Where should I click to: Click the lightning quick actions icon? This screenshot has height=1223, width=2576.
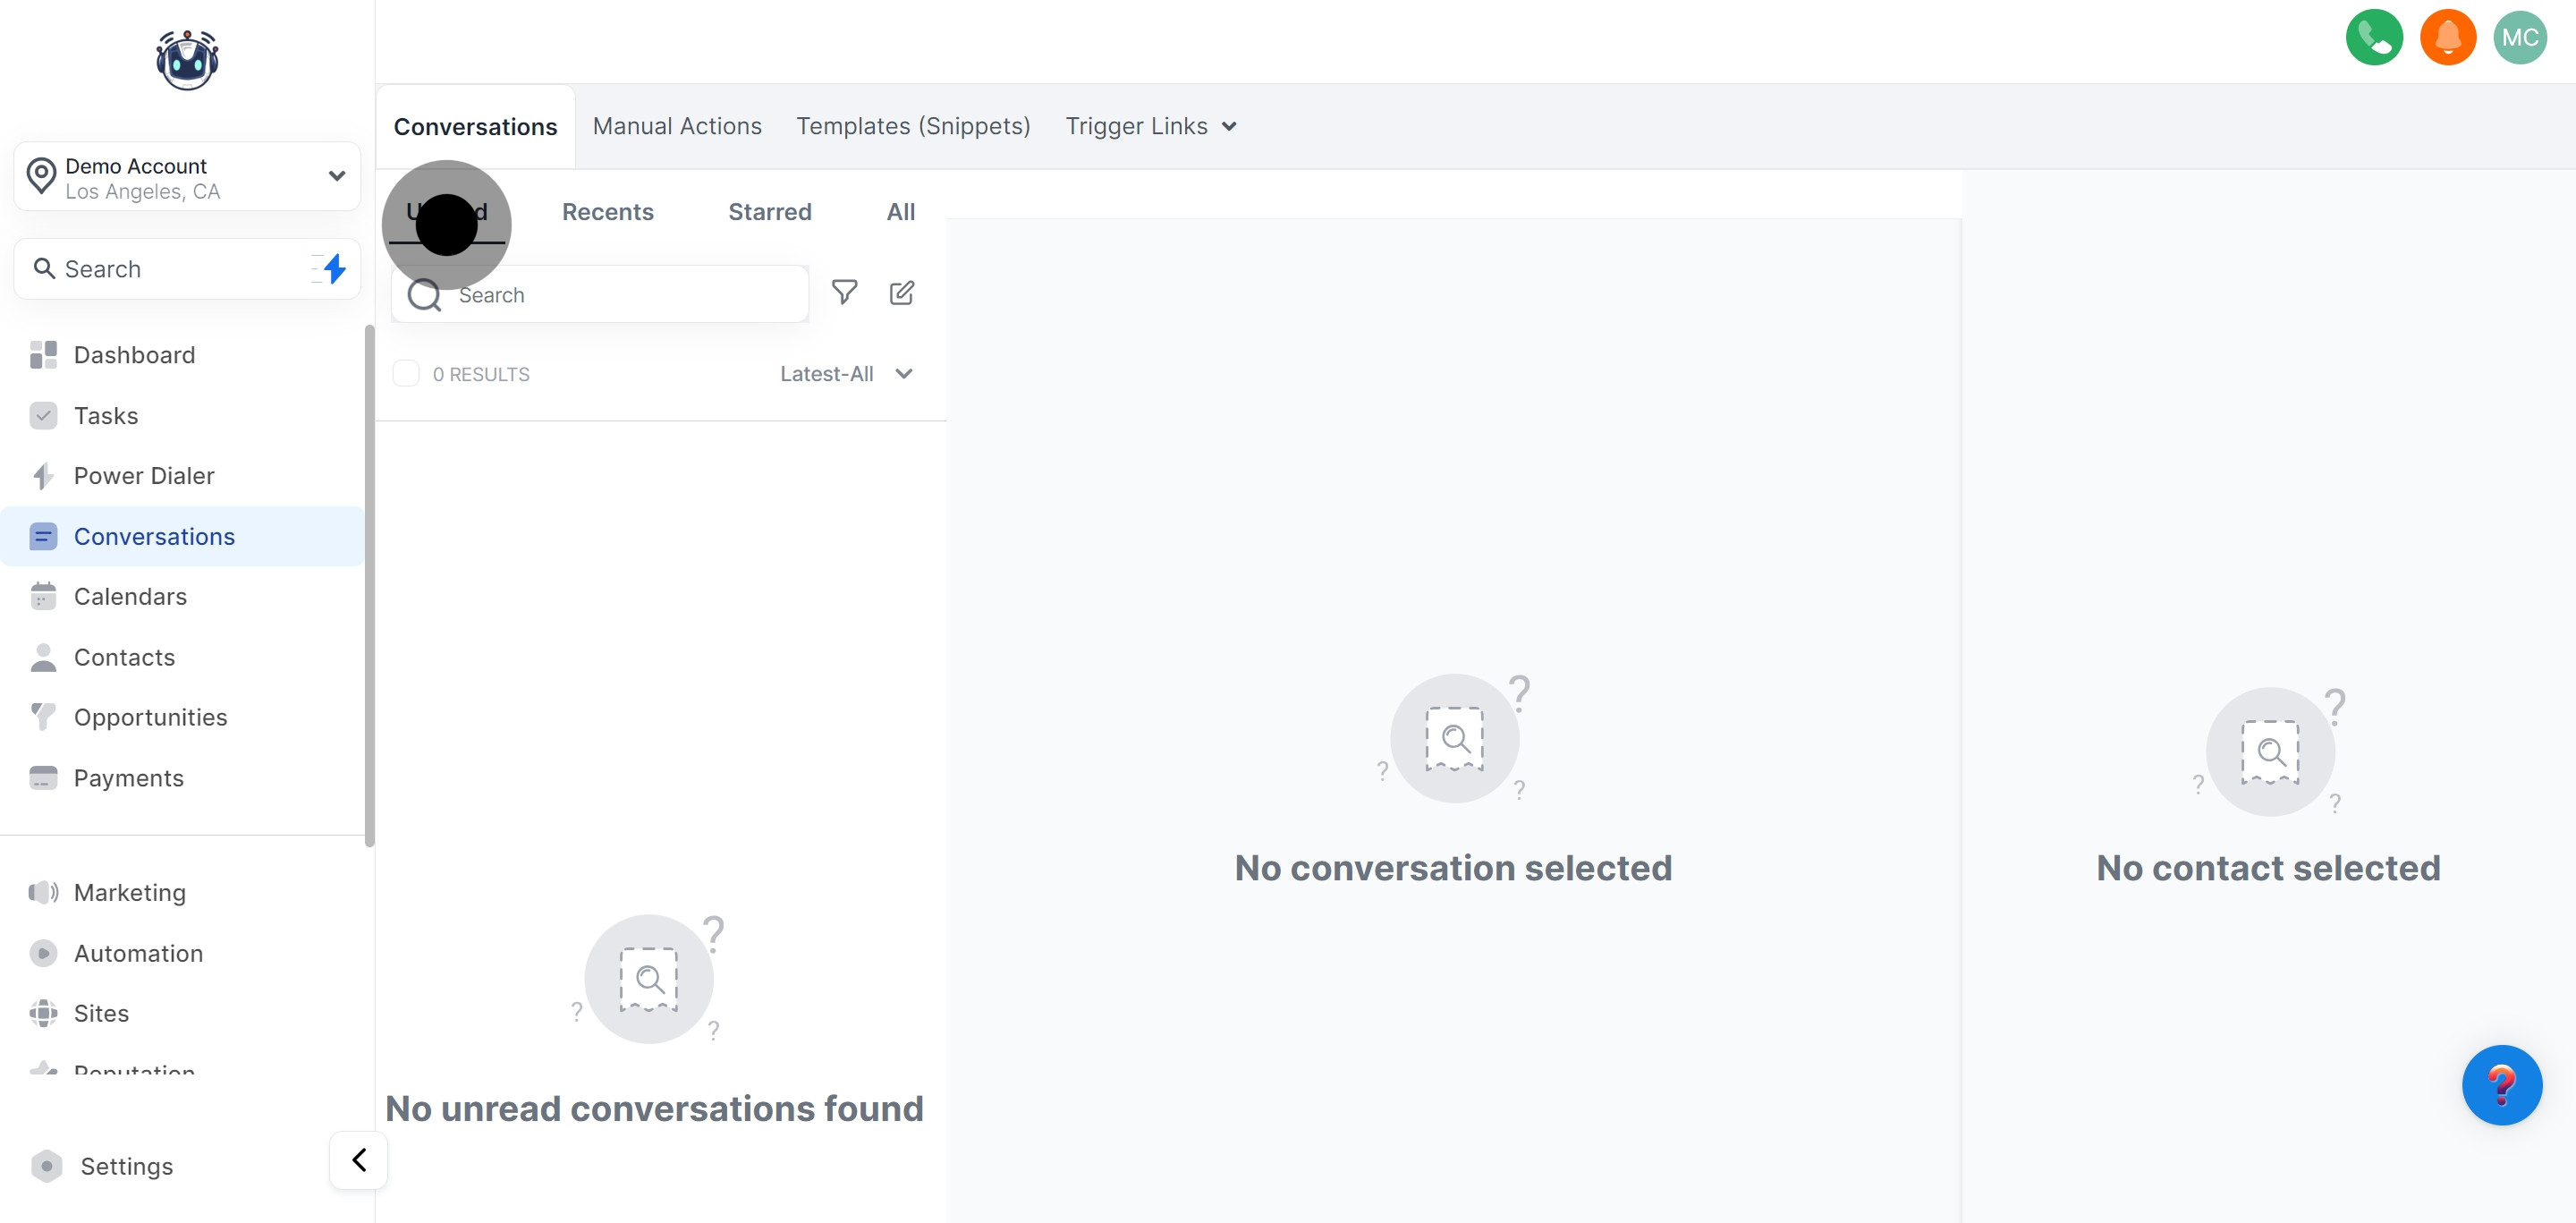point(334,268)
